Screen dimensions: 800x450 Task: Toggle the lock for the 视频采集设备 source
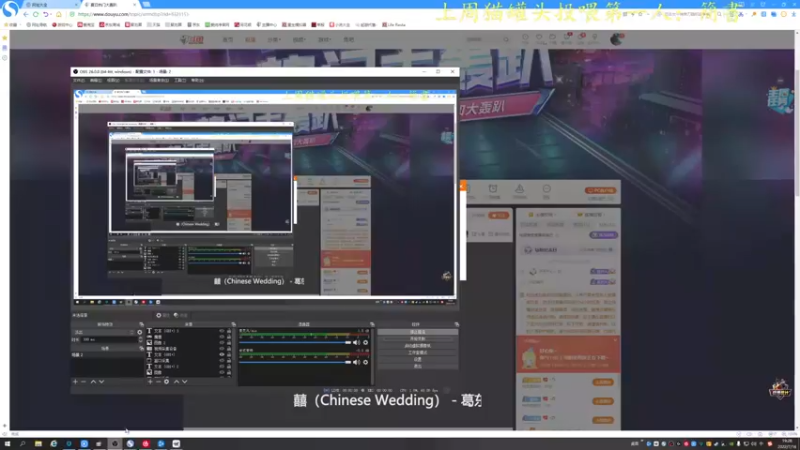[x=229, y=348]
